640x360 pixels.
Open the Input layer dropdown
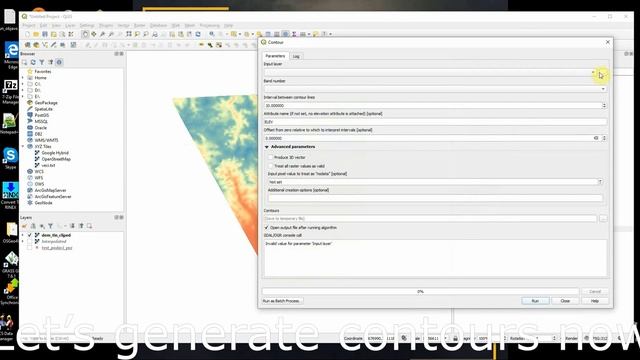[593, 73]
